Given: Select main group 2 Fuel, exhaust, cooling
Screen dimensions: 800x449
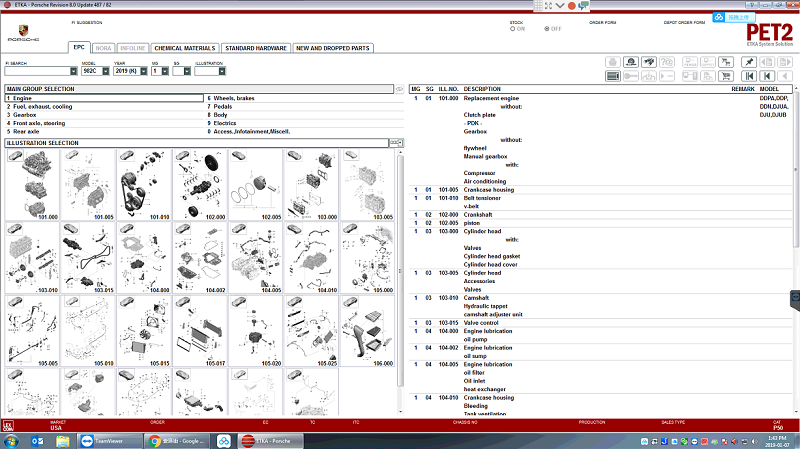Looking at the screenshot, I should coord(104,107).
